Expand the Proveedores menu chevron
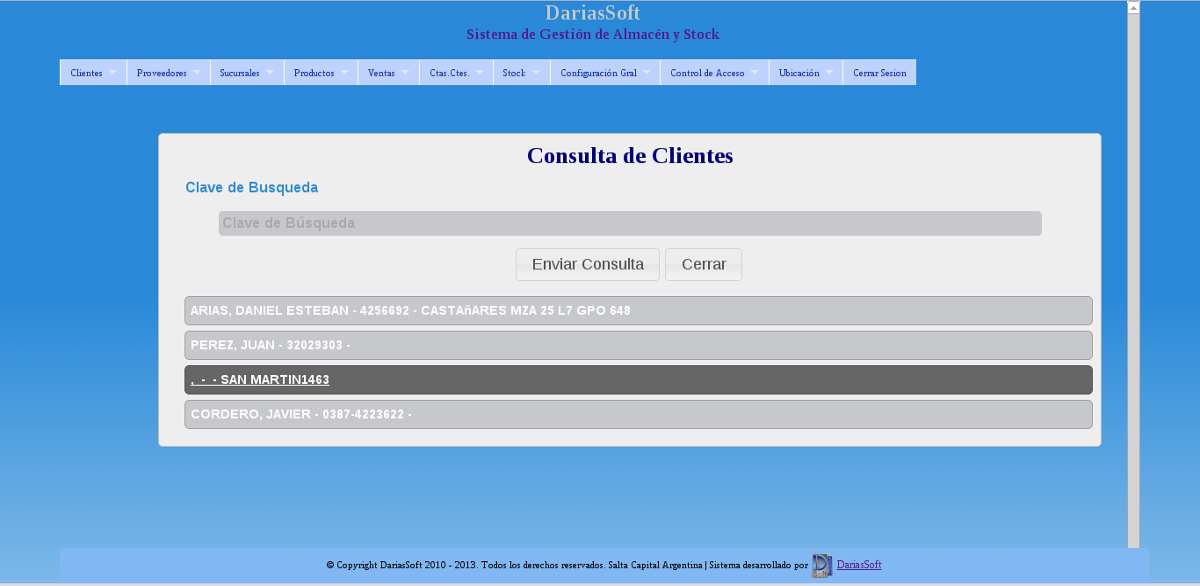The width and height of the screenshot is (1200, 586). point(198,72)
